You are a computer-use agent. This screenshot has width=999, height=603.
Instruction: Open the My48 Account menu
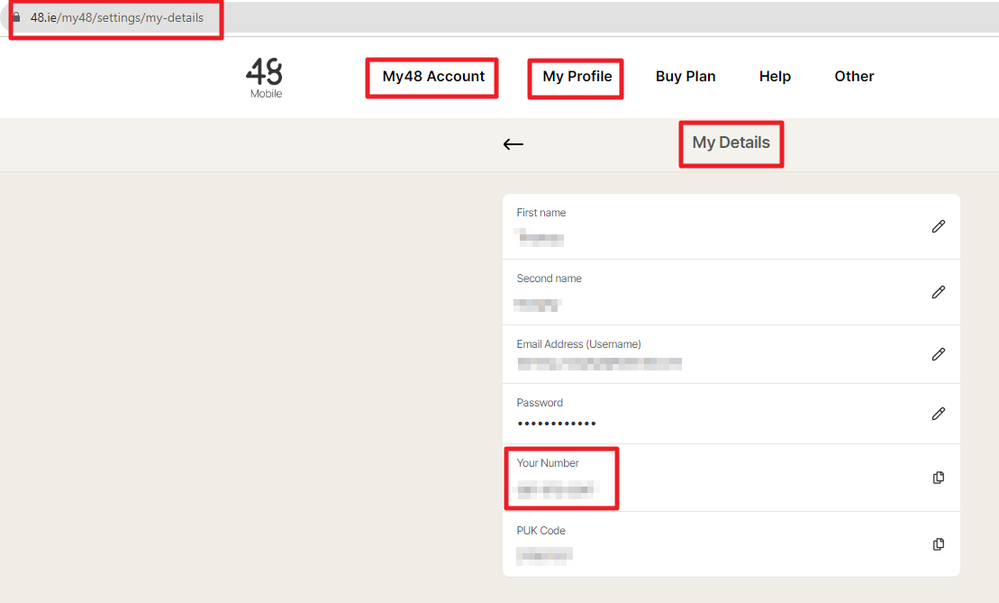click(x=433, y=77)
